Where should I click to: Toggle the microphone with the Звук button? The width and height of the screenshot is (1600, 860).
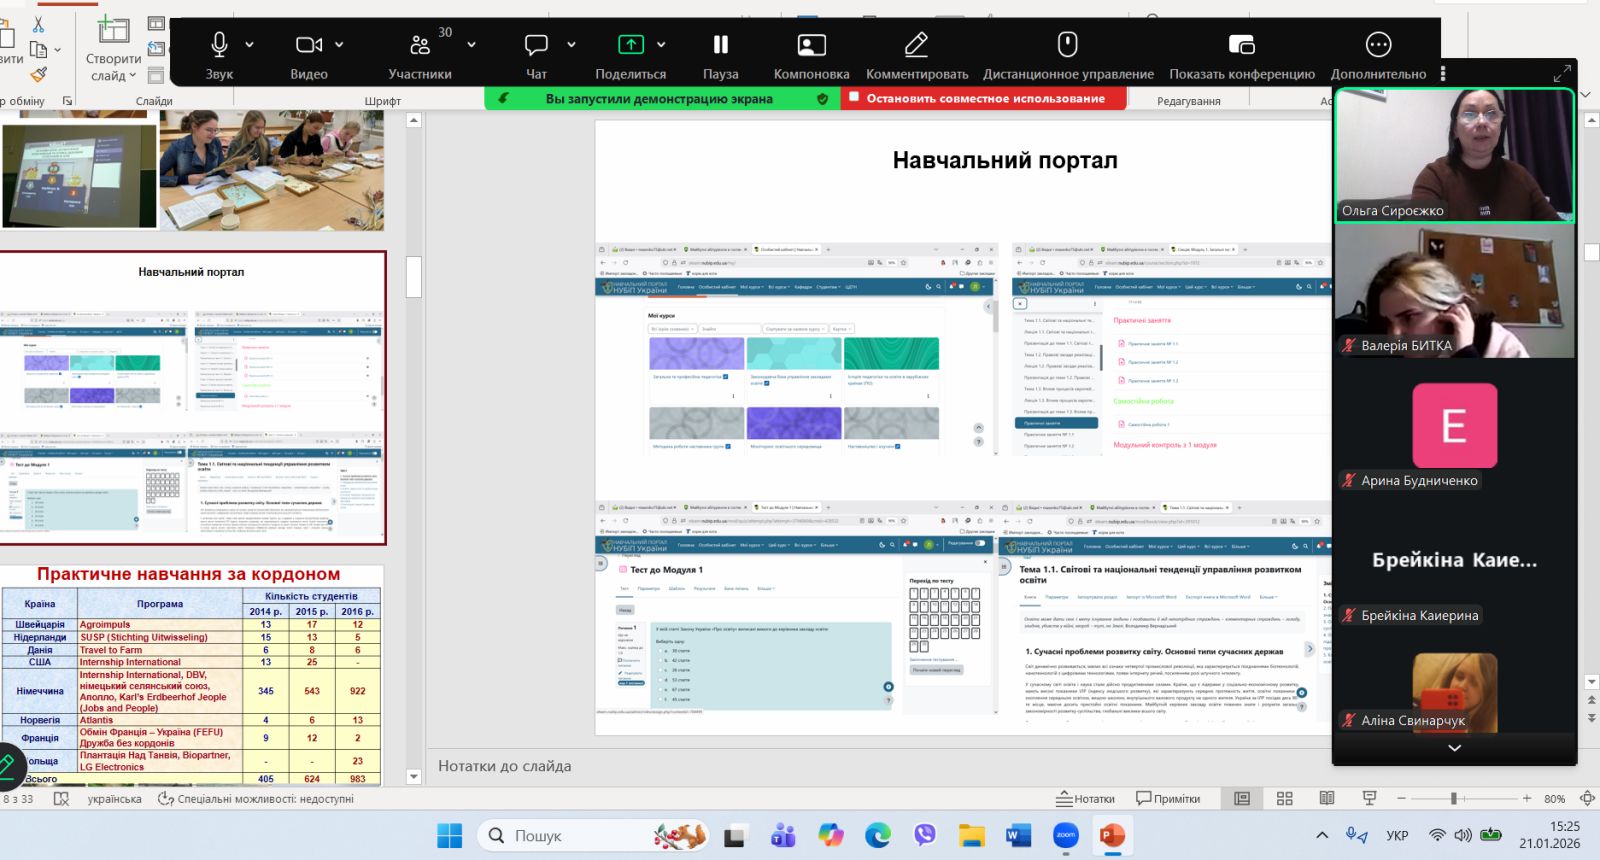point(219,54)
